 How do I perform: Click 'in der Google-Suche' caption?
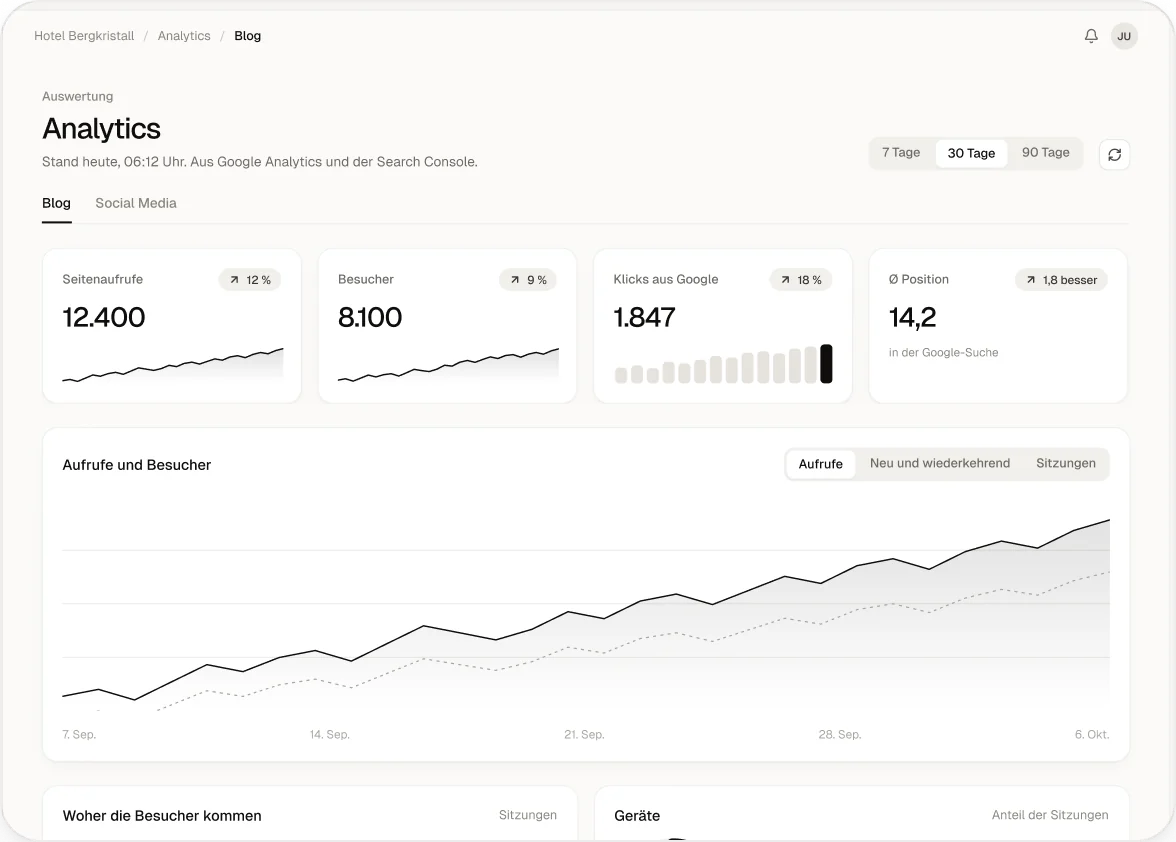tap(944, 352)
